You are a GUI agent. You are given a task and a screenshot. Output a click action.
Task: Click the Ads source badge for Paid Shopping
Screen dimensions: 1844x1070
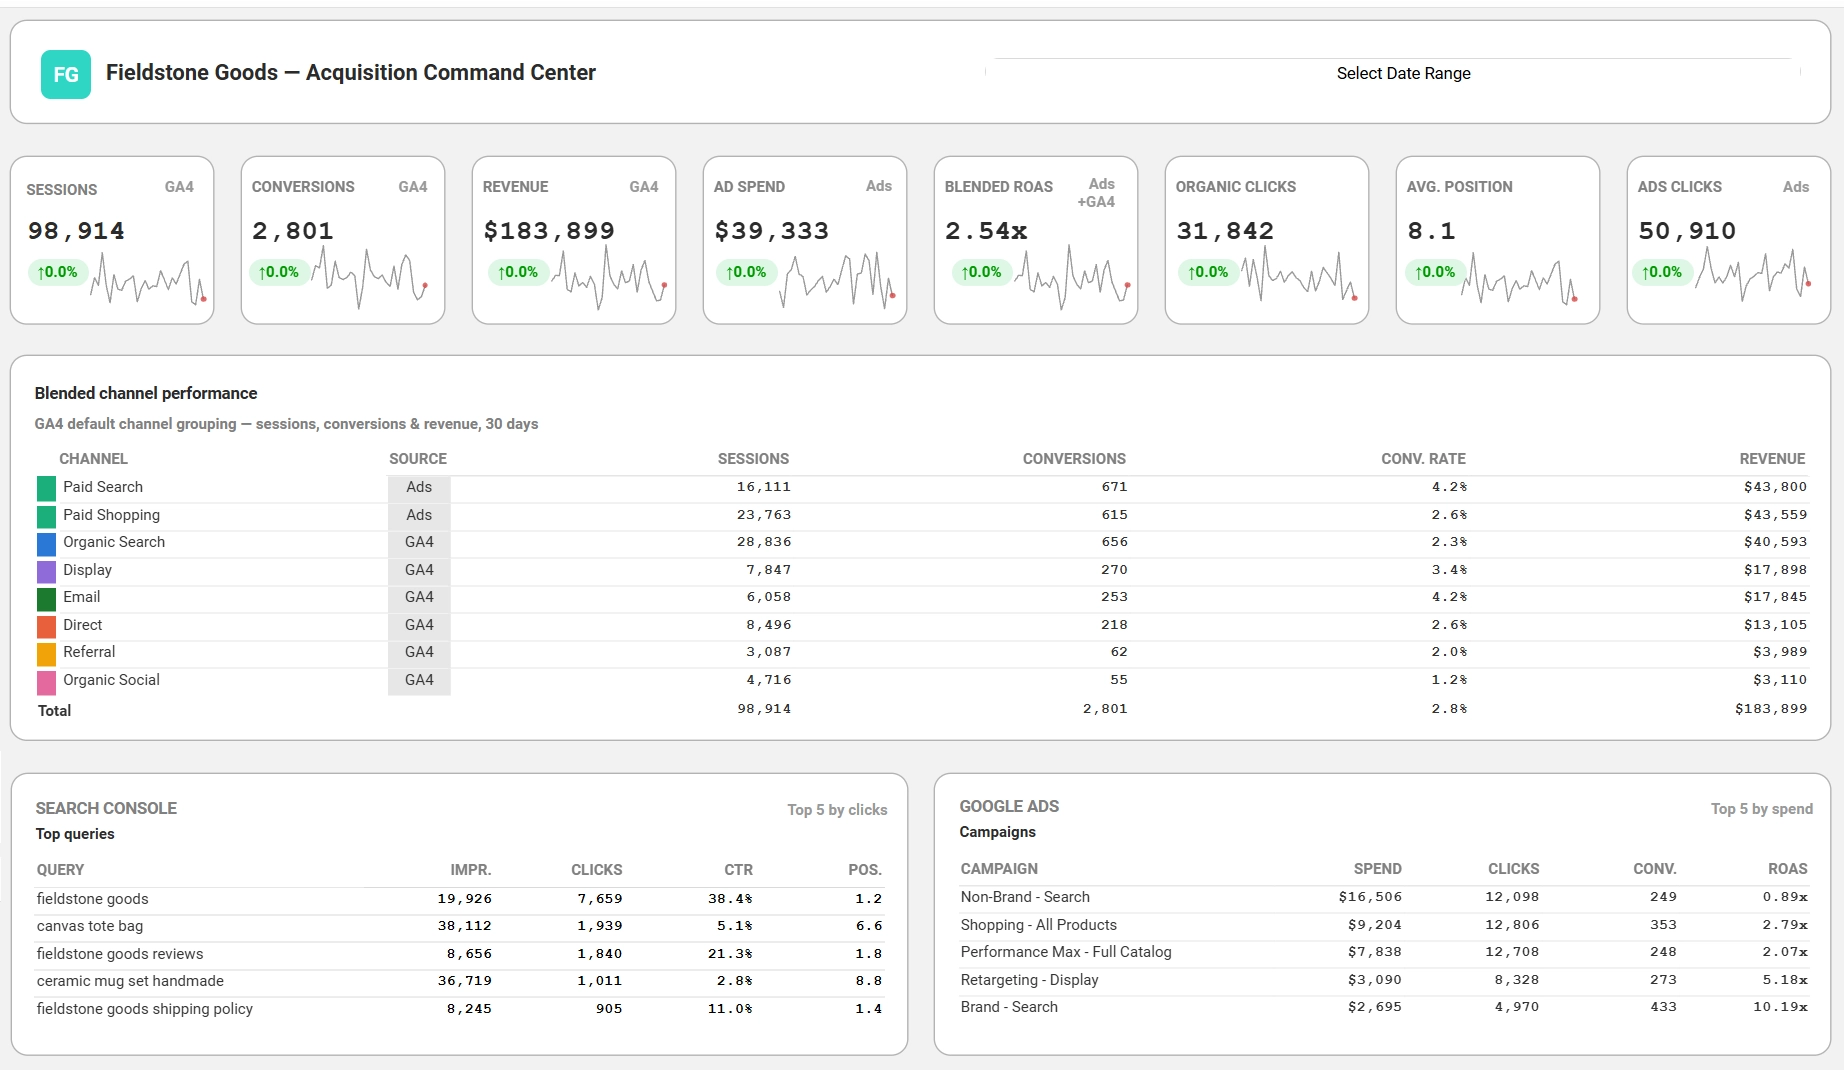pyautogui.click(x=419, y=515)
